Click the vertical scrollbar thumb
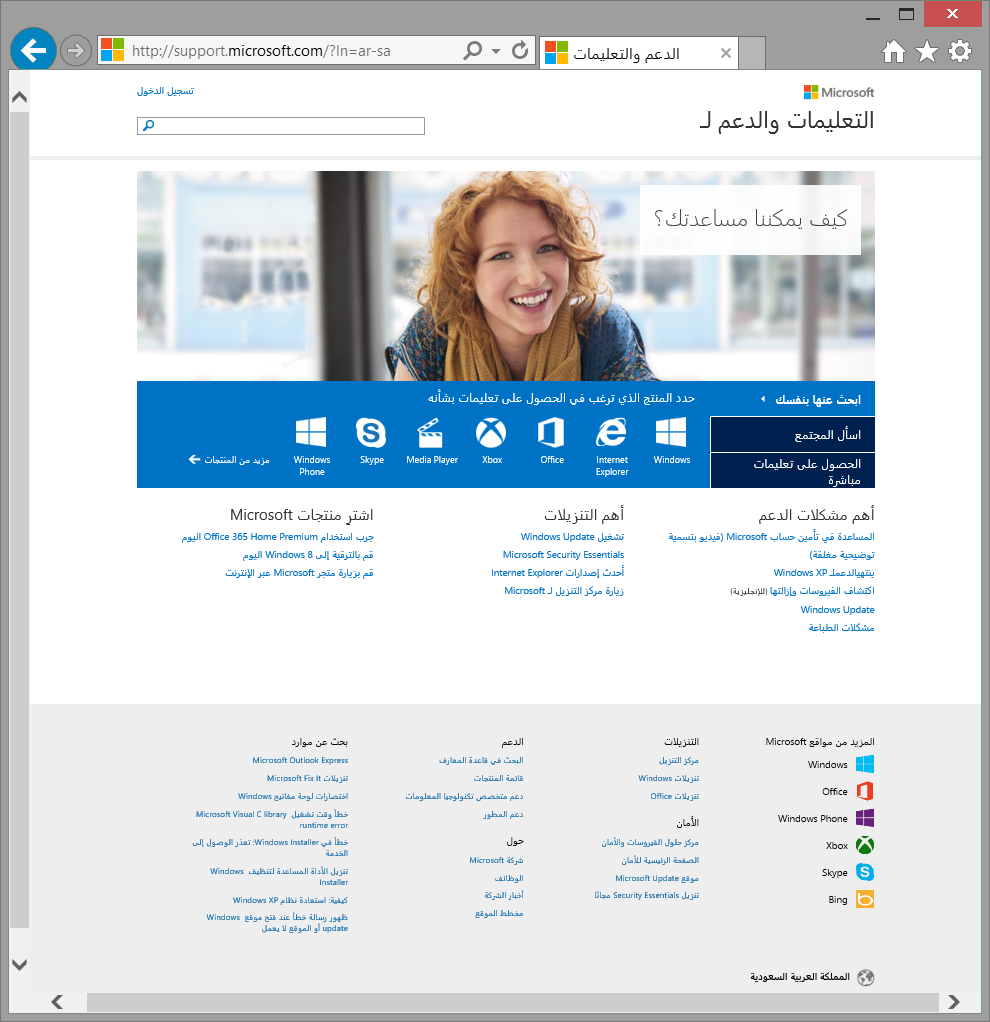This screenshot has width=990, height=1022. [20, 519]
